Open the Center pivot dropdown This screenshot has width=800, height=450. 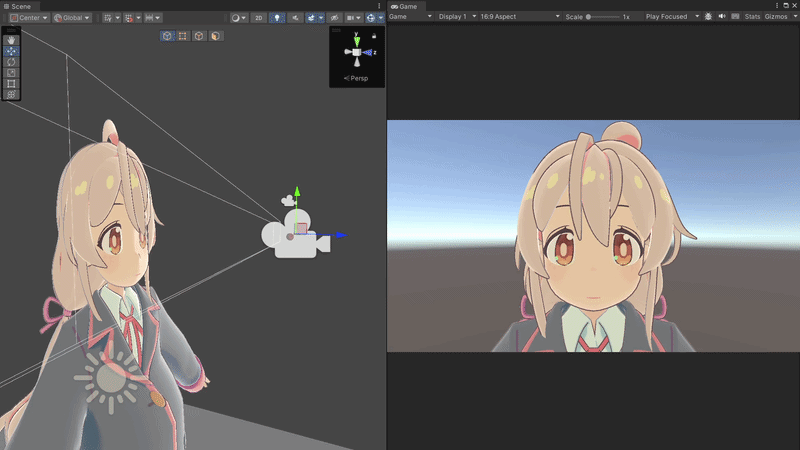pyautogui.click(x=29, y=18)
